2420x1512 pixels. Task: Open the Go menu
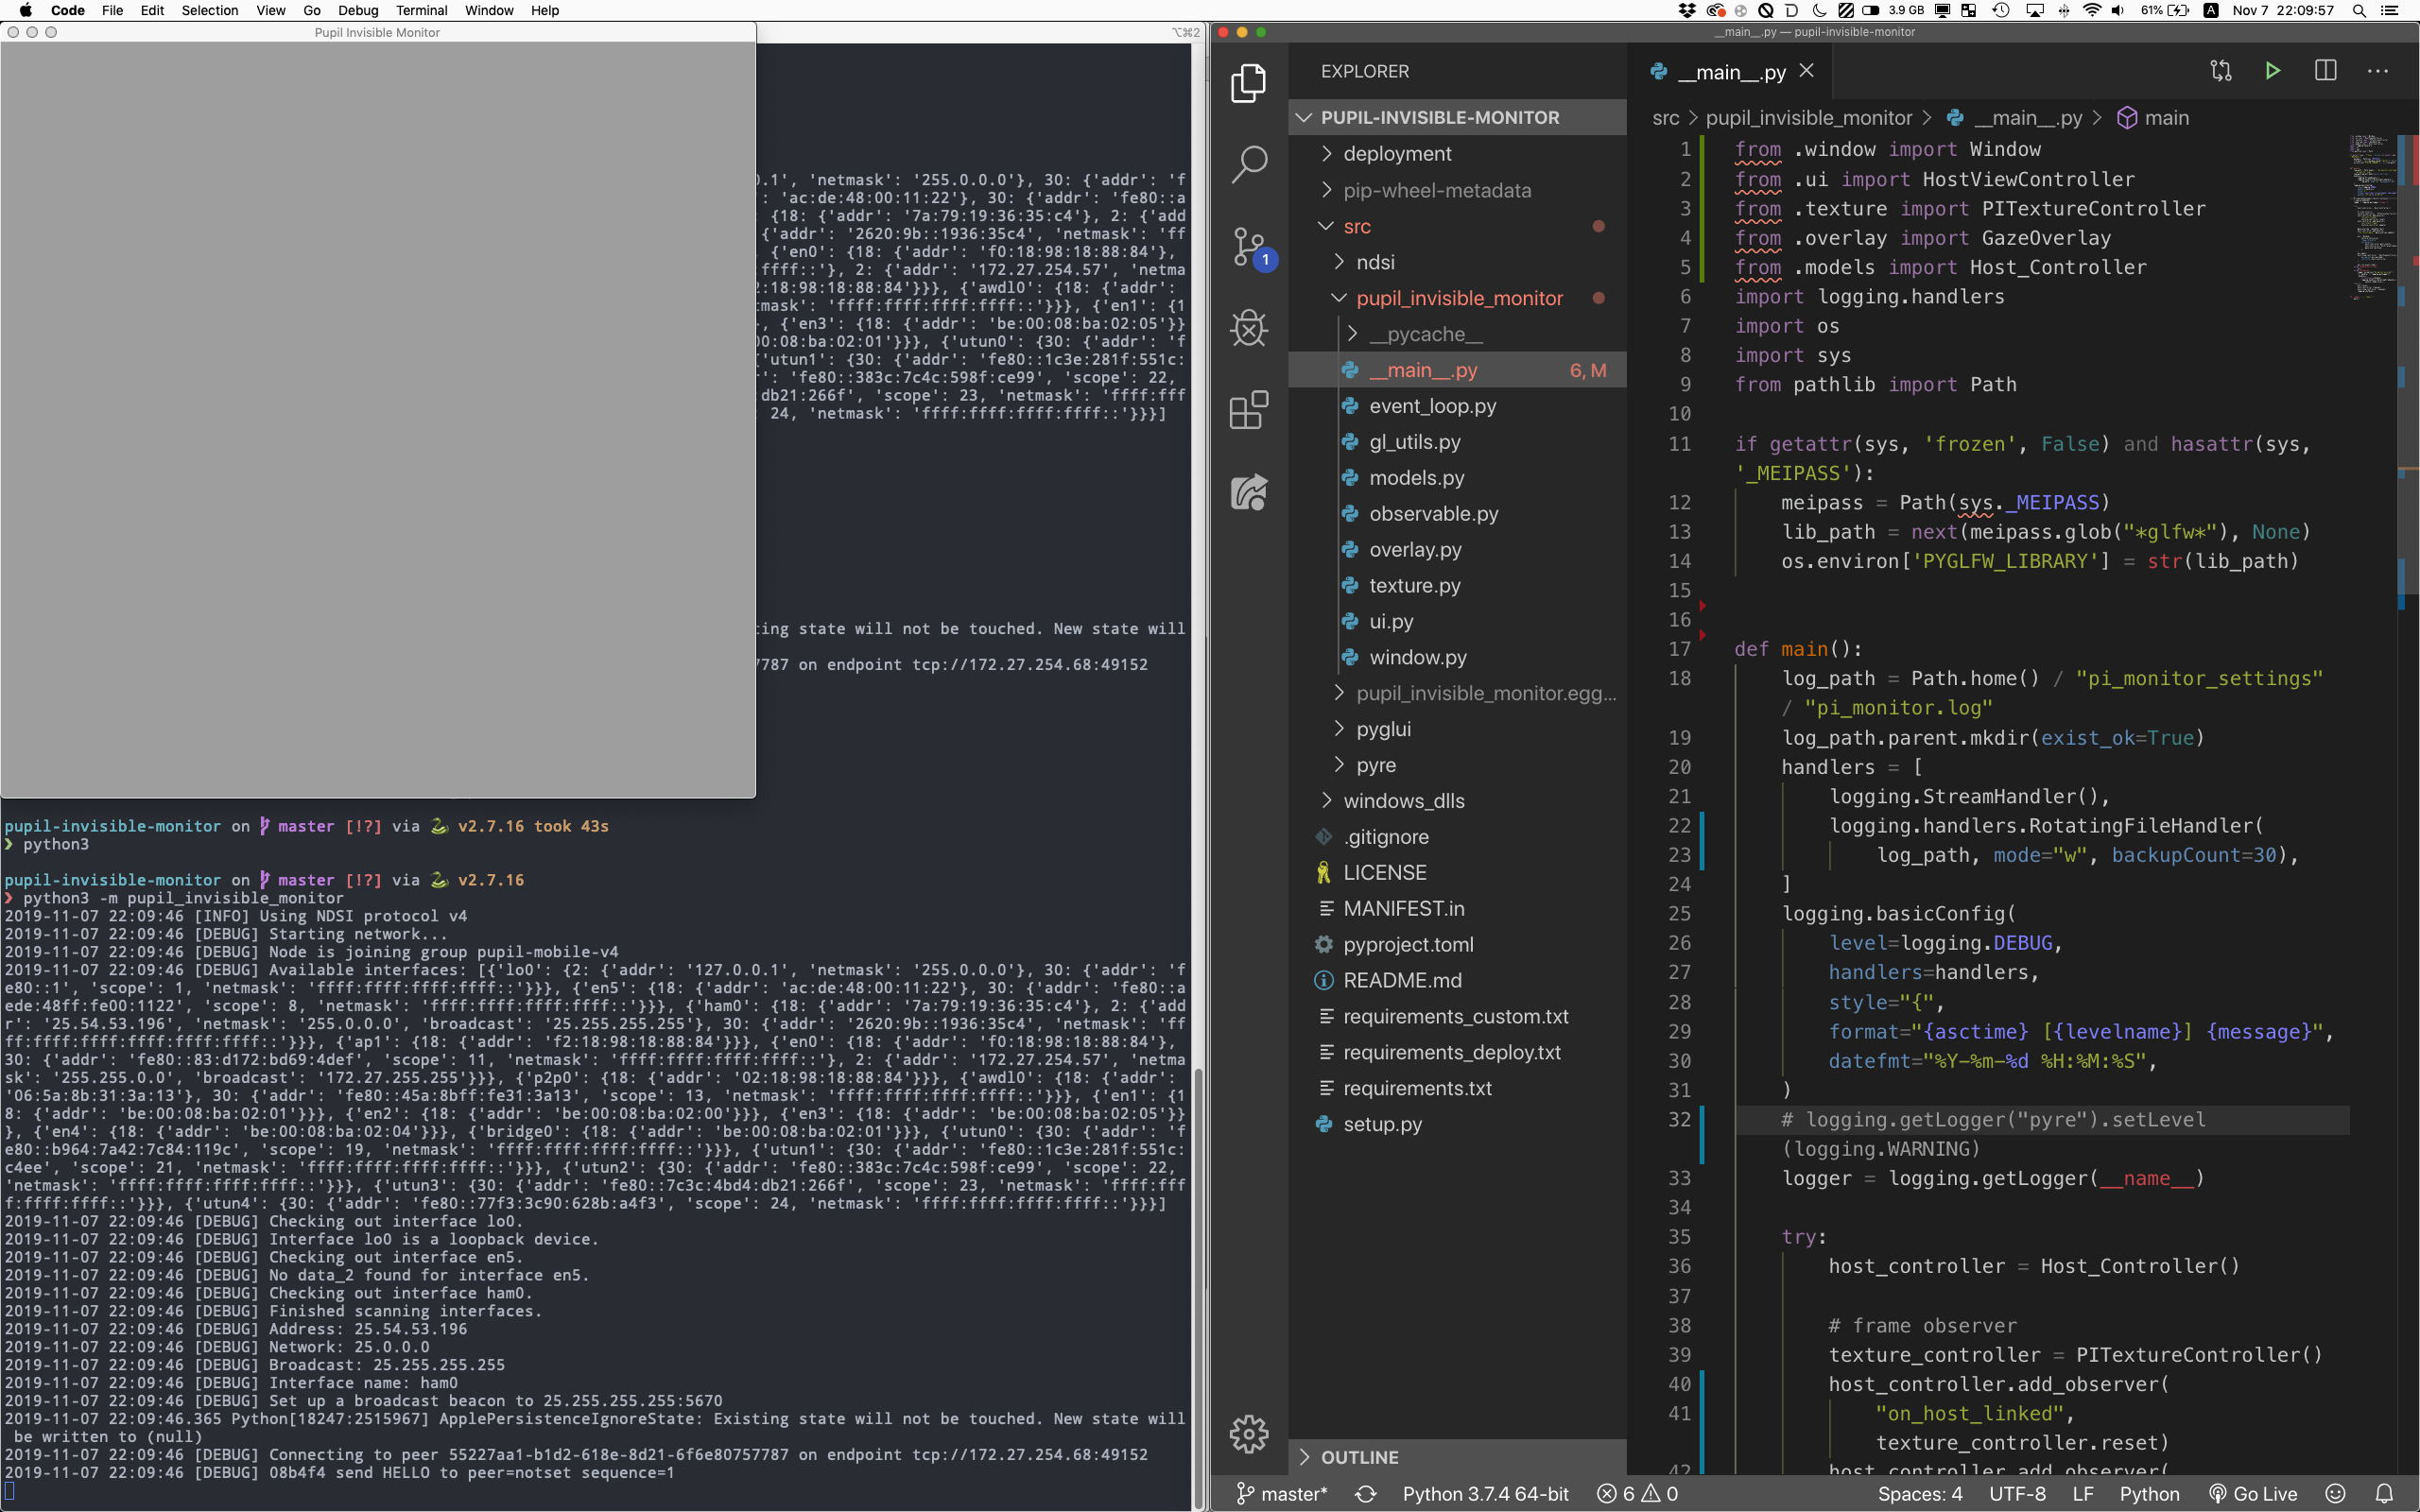click(312, 10)
